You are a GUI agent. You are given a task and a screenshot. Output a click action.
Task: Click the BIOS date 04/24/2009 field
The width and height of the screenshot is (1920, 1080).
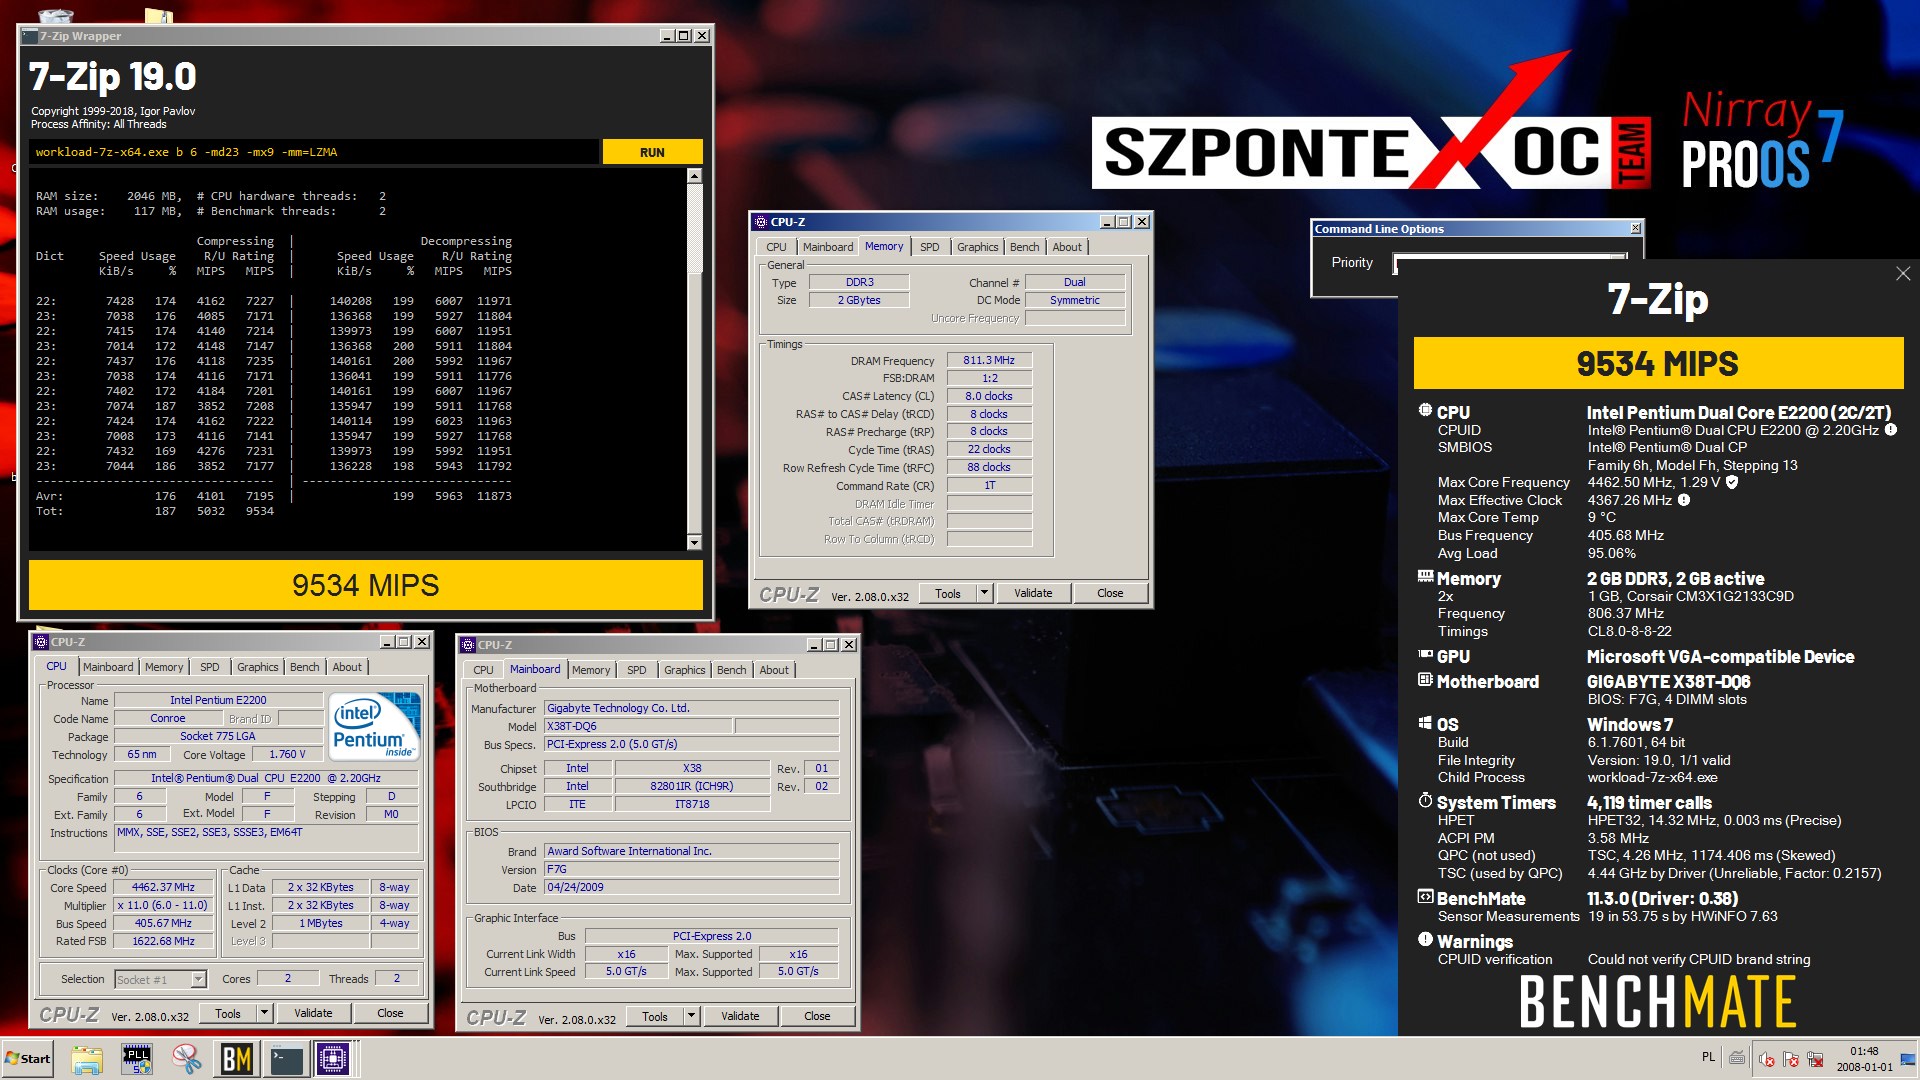coord(691,887)
